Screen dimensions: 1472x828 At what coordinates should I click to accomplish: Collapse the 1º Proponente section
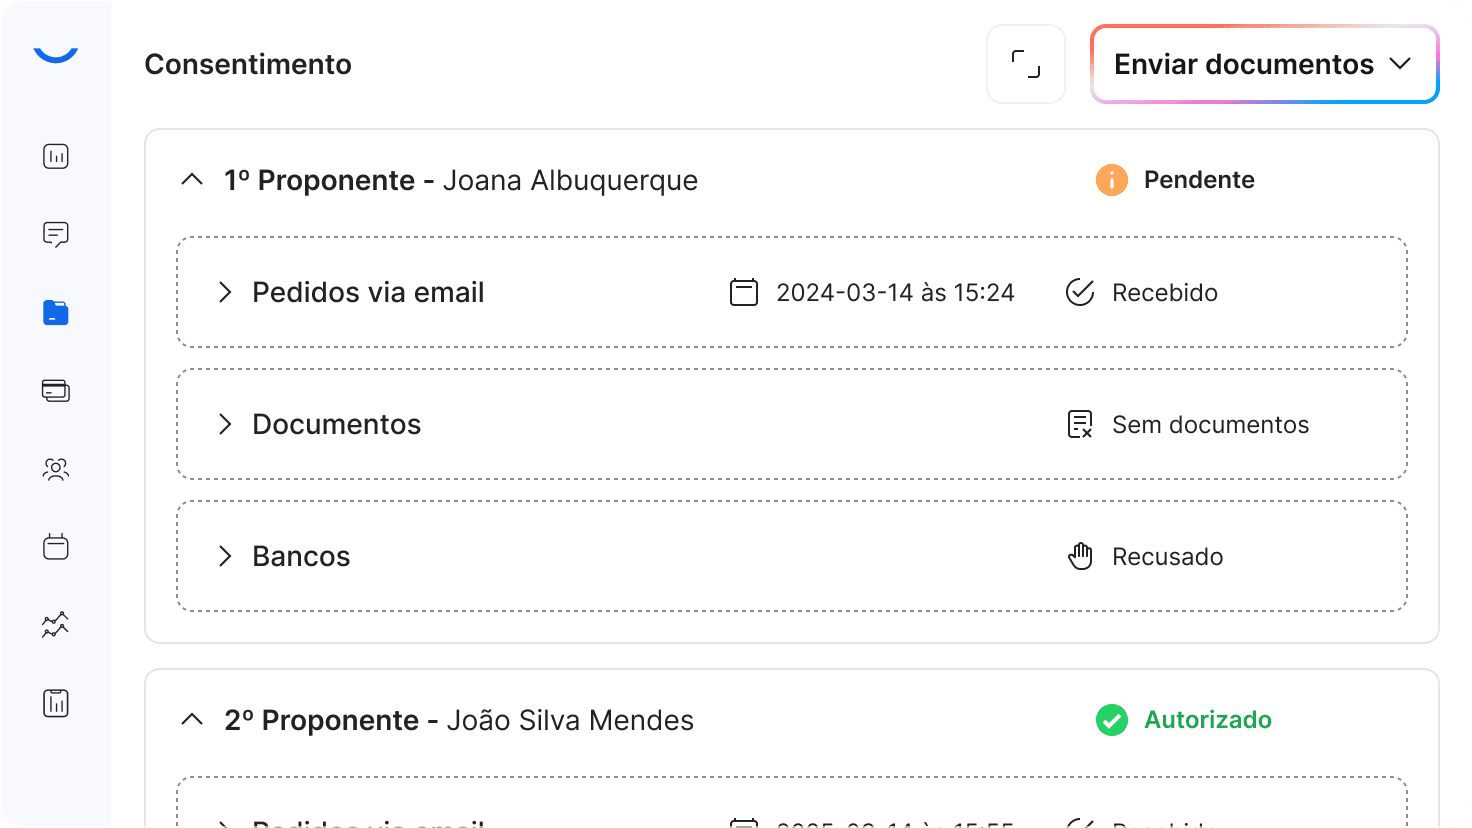tap(192, 180)
